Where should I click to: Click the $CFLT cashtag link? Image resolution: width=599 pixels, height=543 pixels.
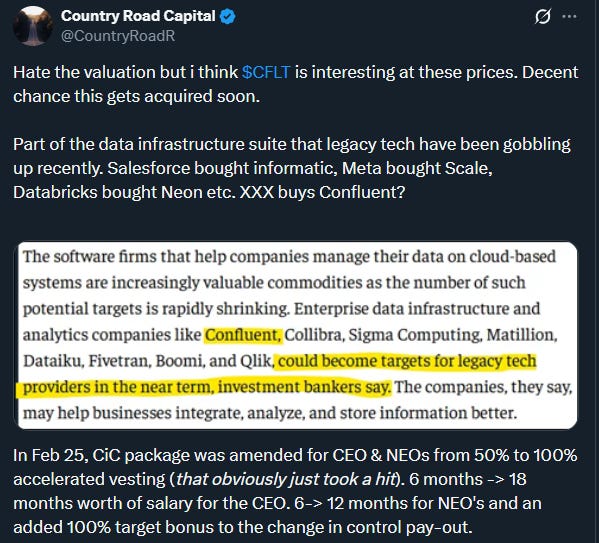point(266,72)
